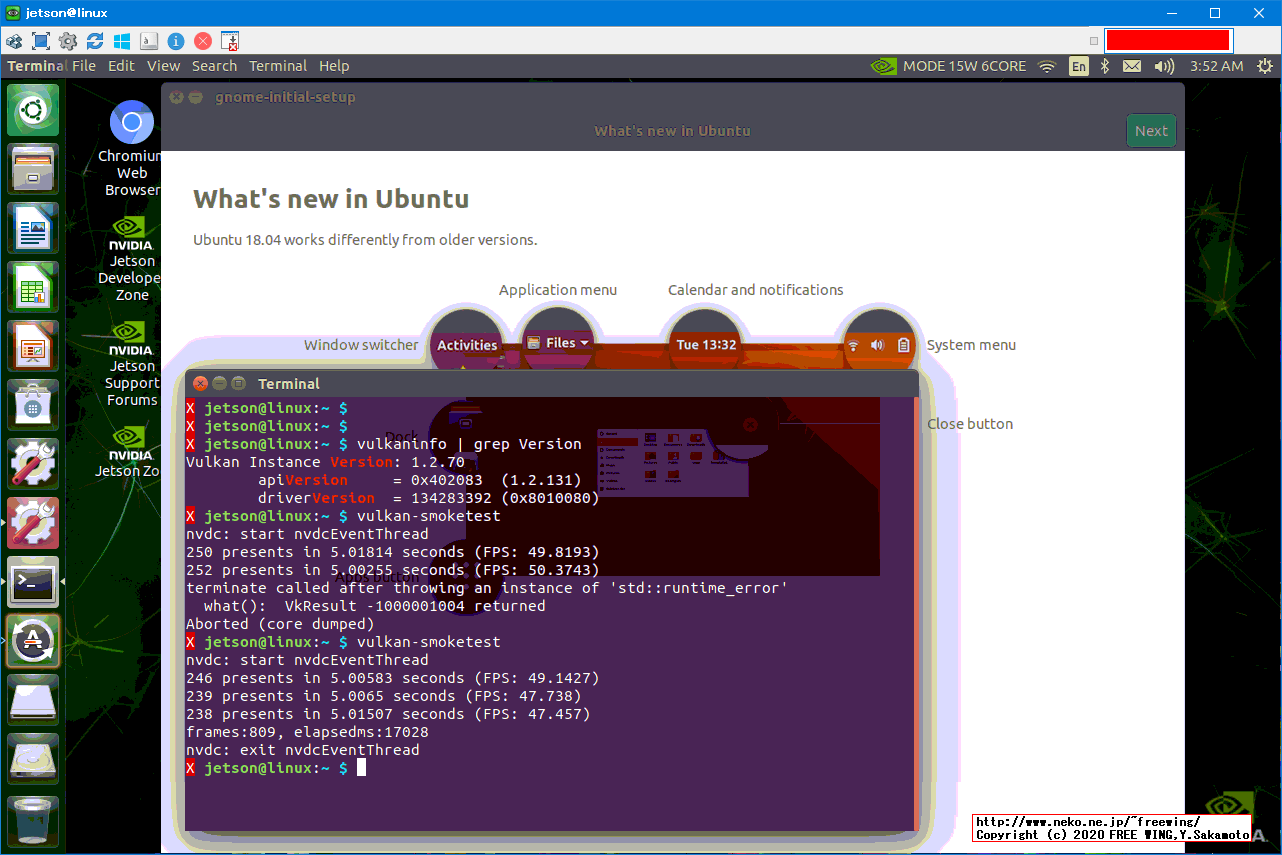Open the sound volume indicator

1163,66
